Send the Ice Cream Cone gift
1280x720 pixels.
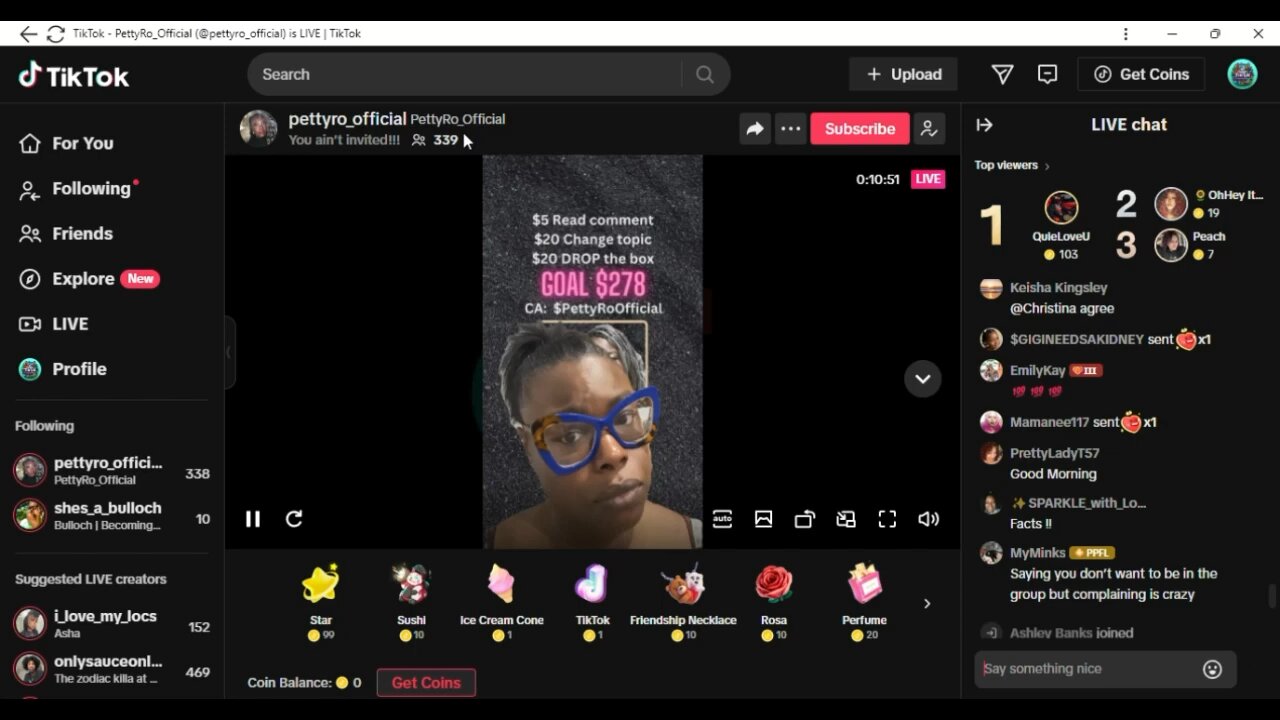coord(502,602)
